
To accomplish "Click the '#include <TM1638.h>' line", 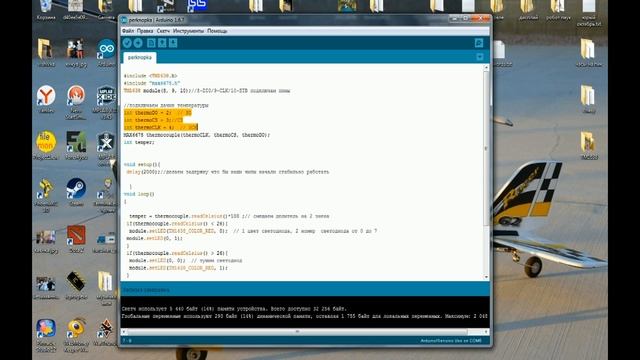I will [151, 76].
